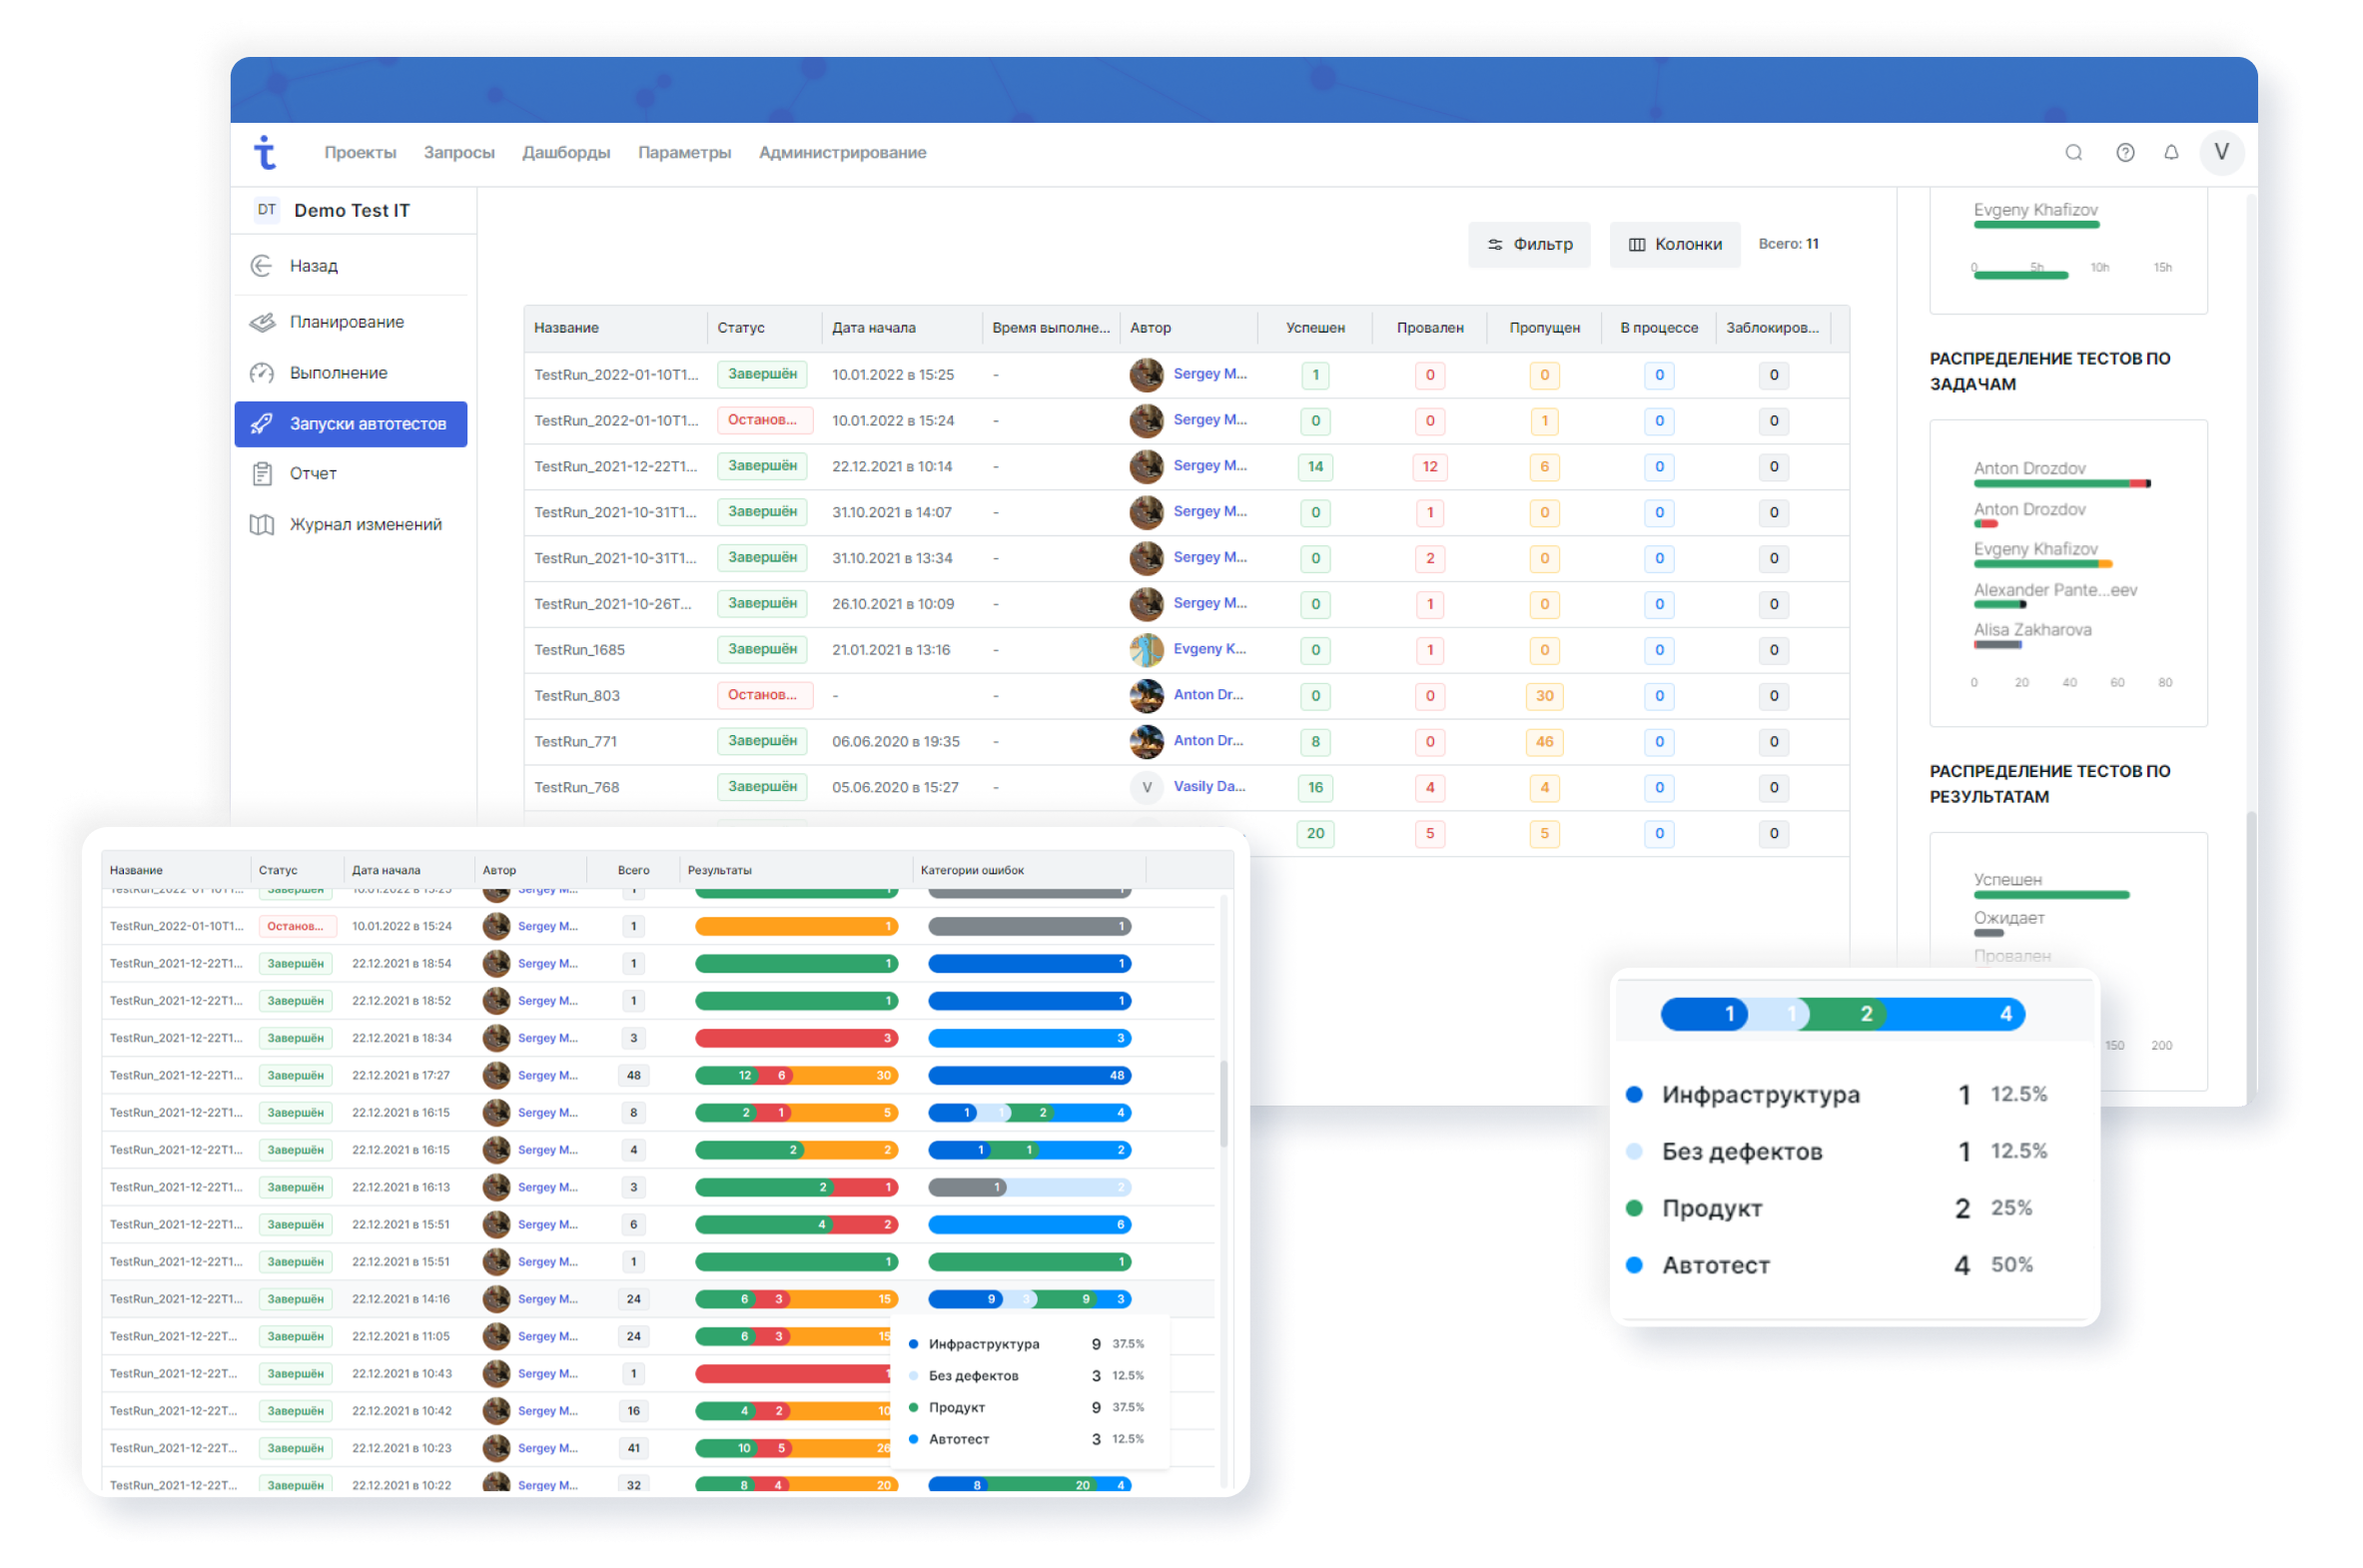Open the Проекты menu

click(x=360, y=152)
